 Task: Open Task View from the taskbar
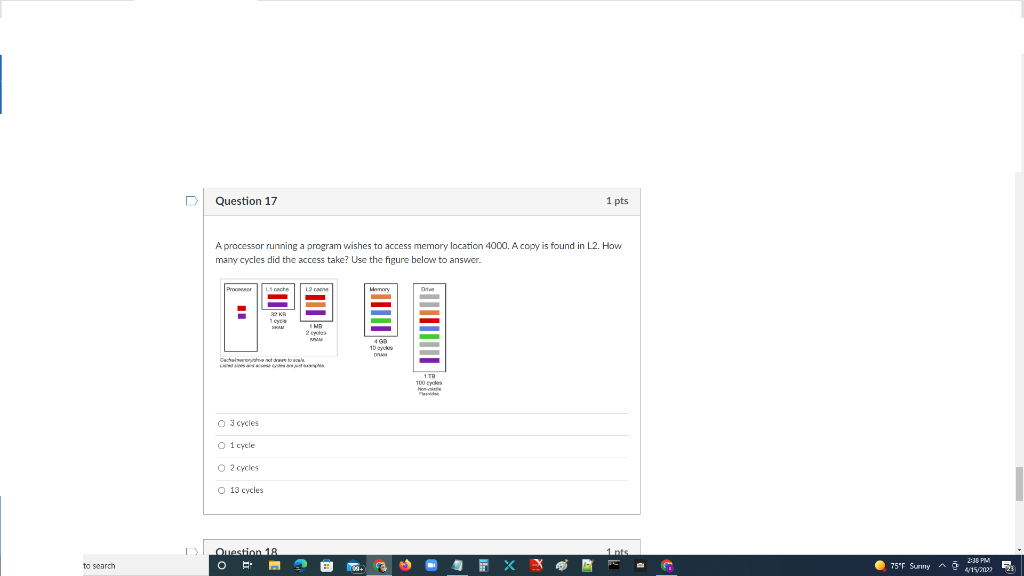[247, 565]
